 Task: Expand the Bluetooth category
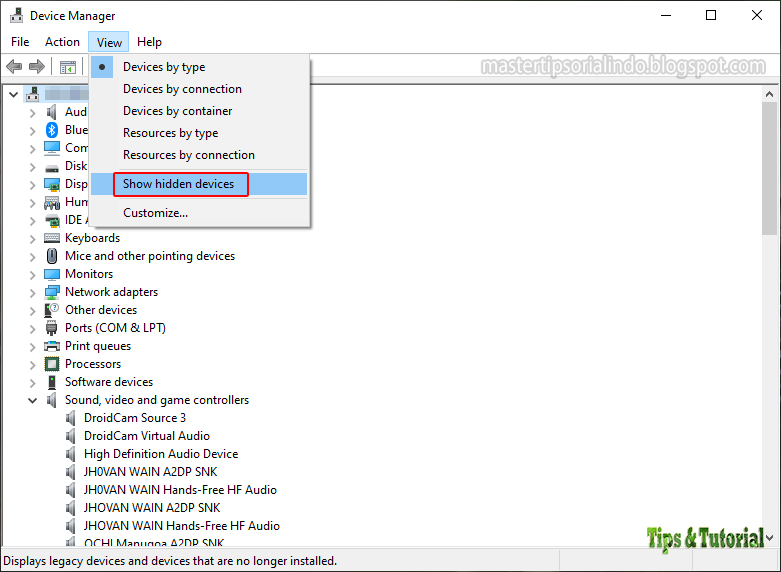32,131
